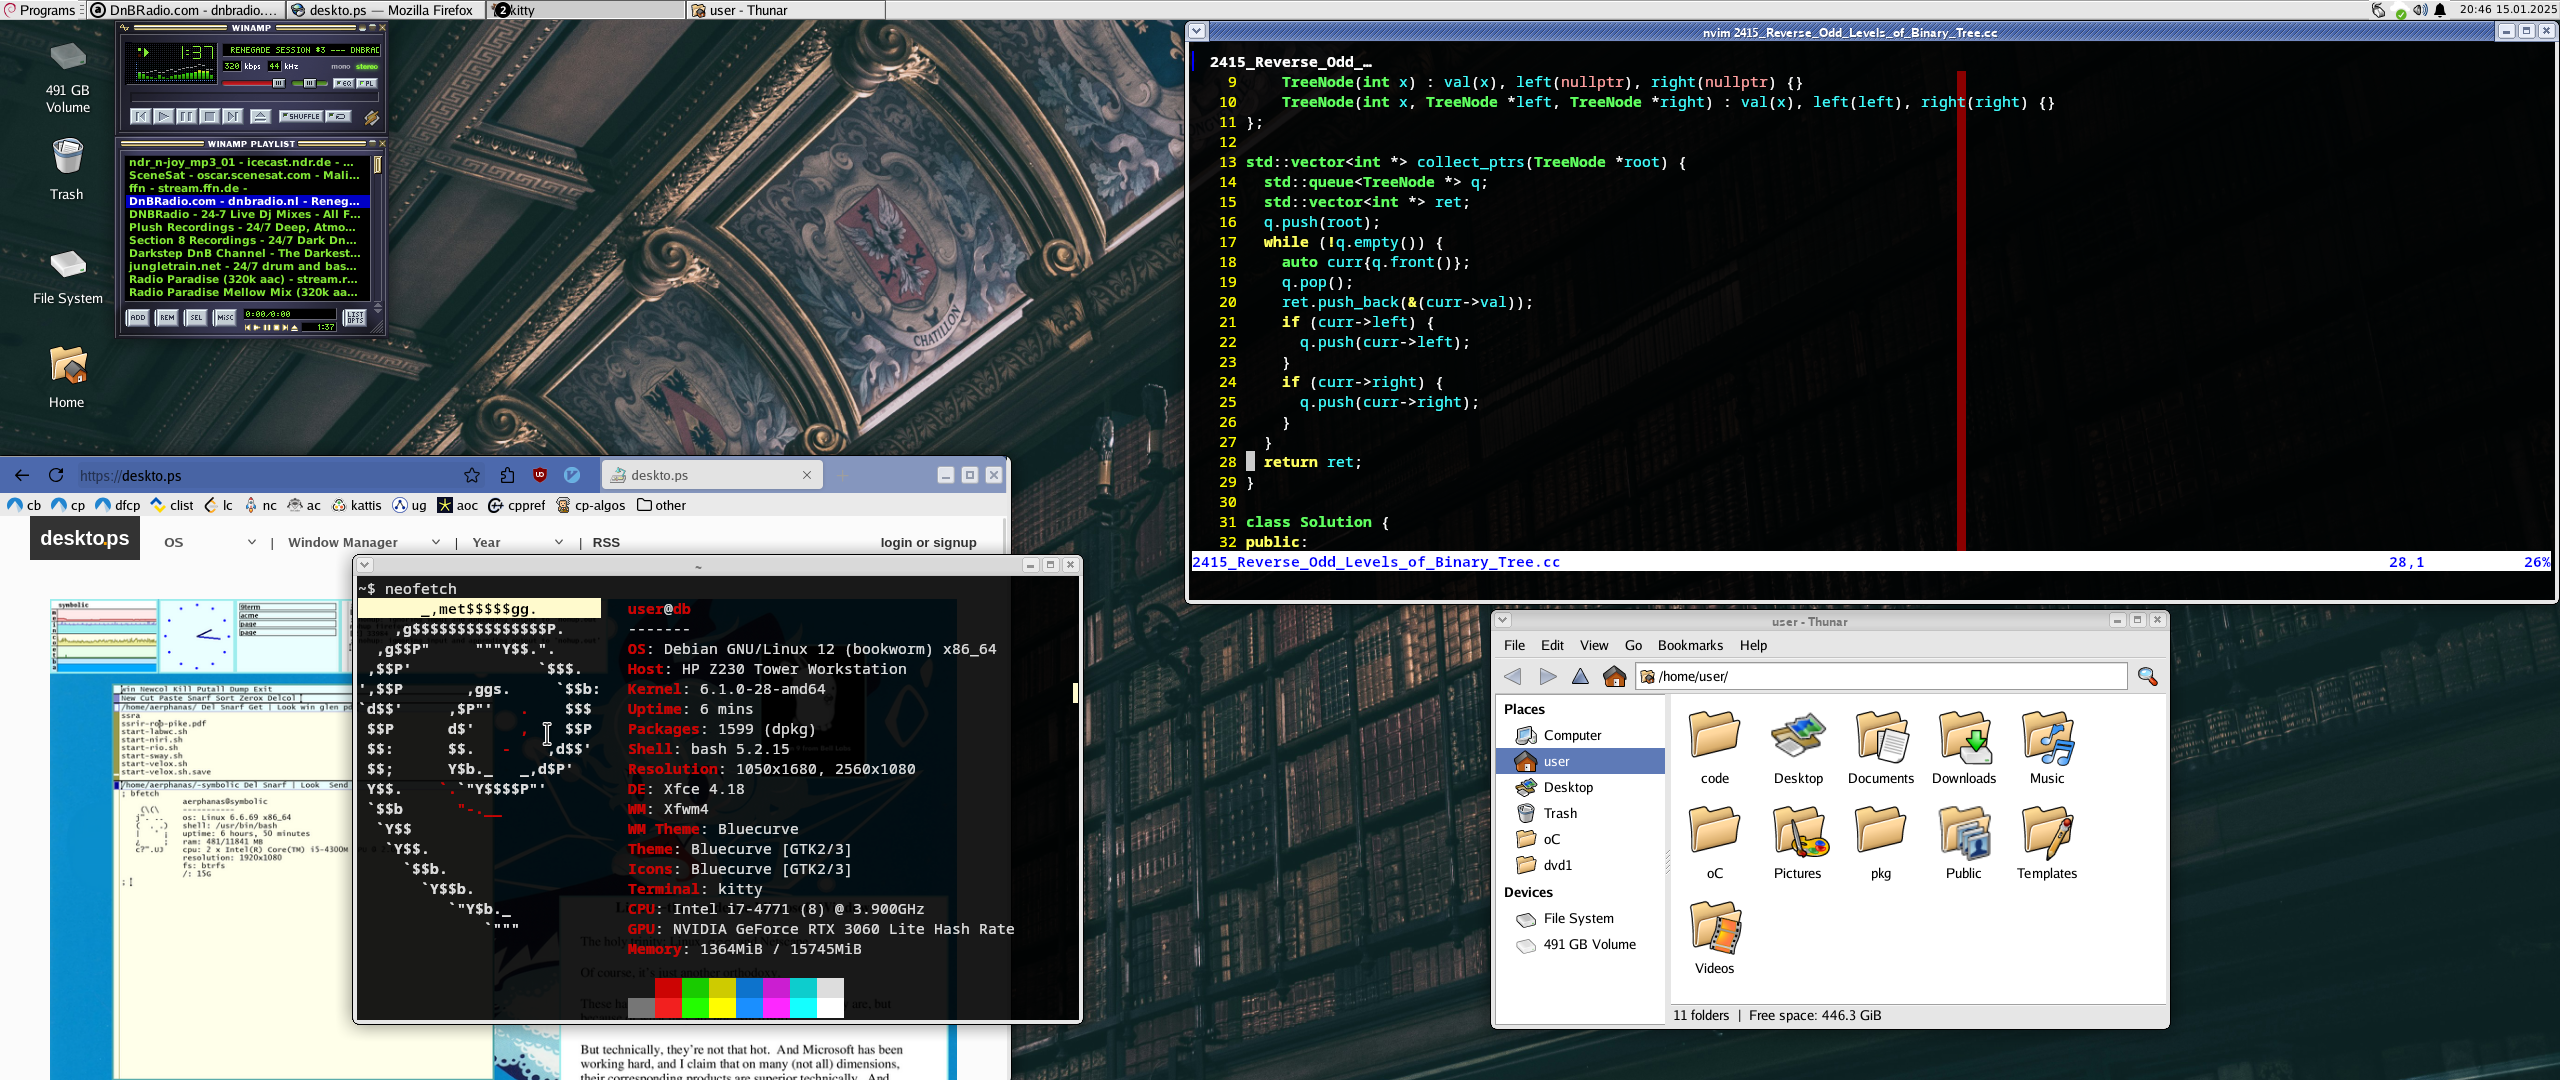The height and width of the screenshot is (1080, 2560).
Task: Click the login or signup link
Action: [x=928, y=542]
